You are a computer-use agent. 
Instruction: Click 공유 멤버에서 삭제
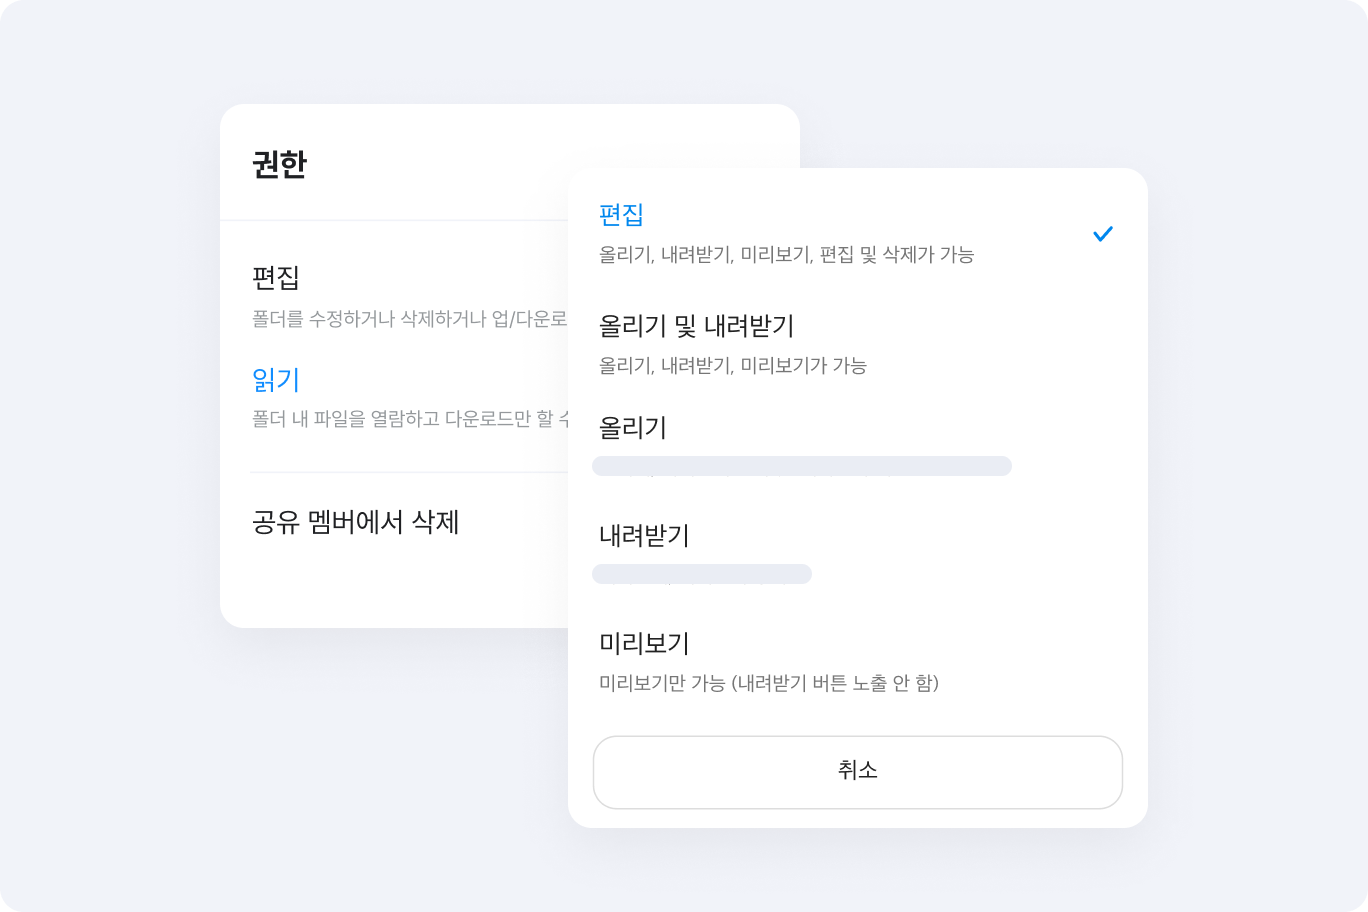(355, 522)
